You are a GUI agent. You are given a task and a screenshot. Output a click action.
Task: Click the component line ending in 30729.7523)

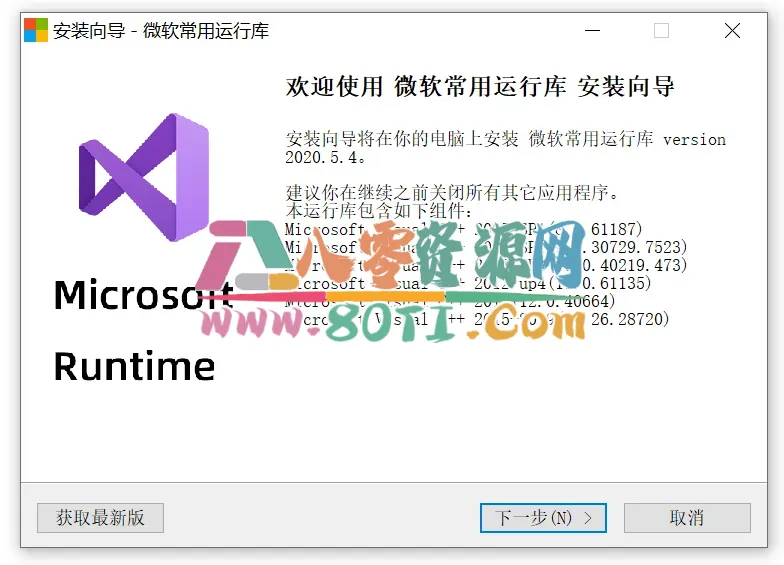[486, 247]
